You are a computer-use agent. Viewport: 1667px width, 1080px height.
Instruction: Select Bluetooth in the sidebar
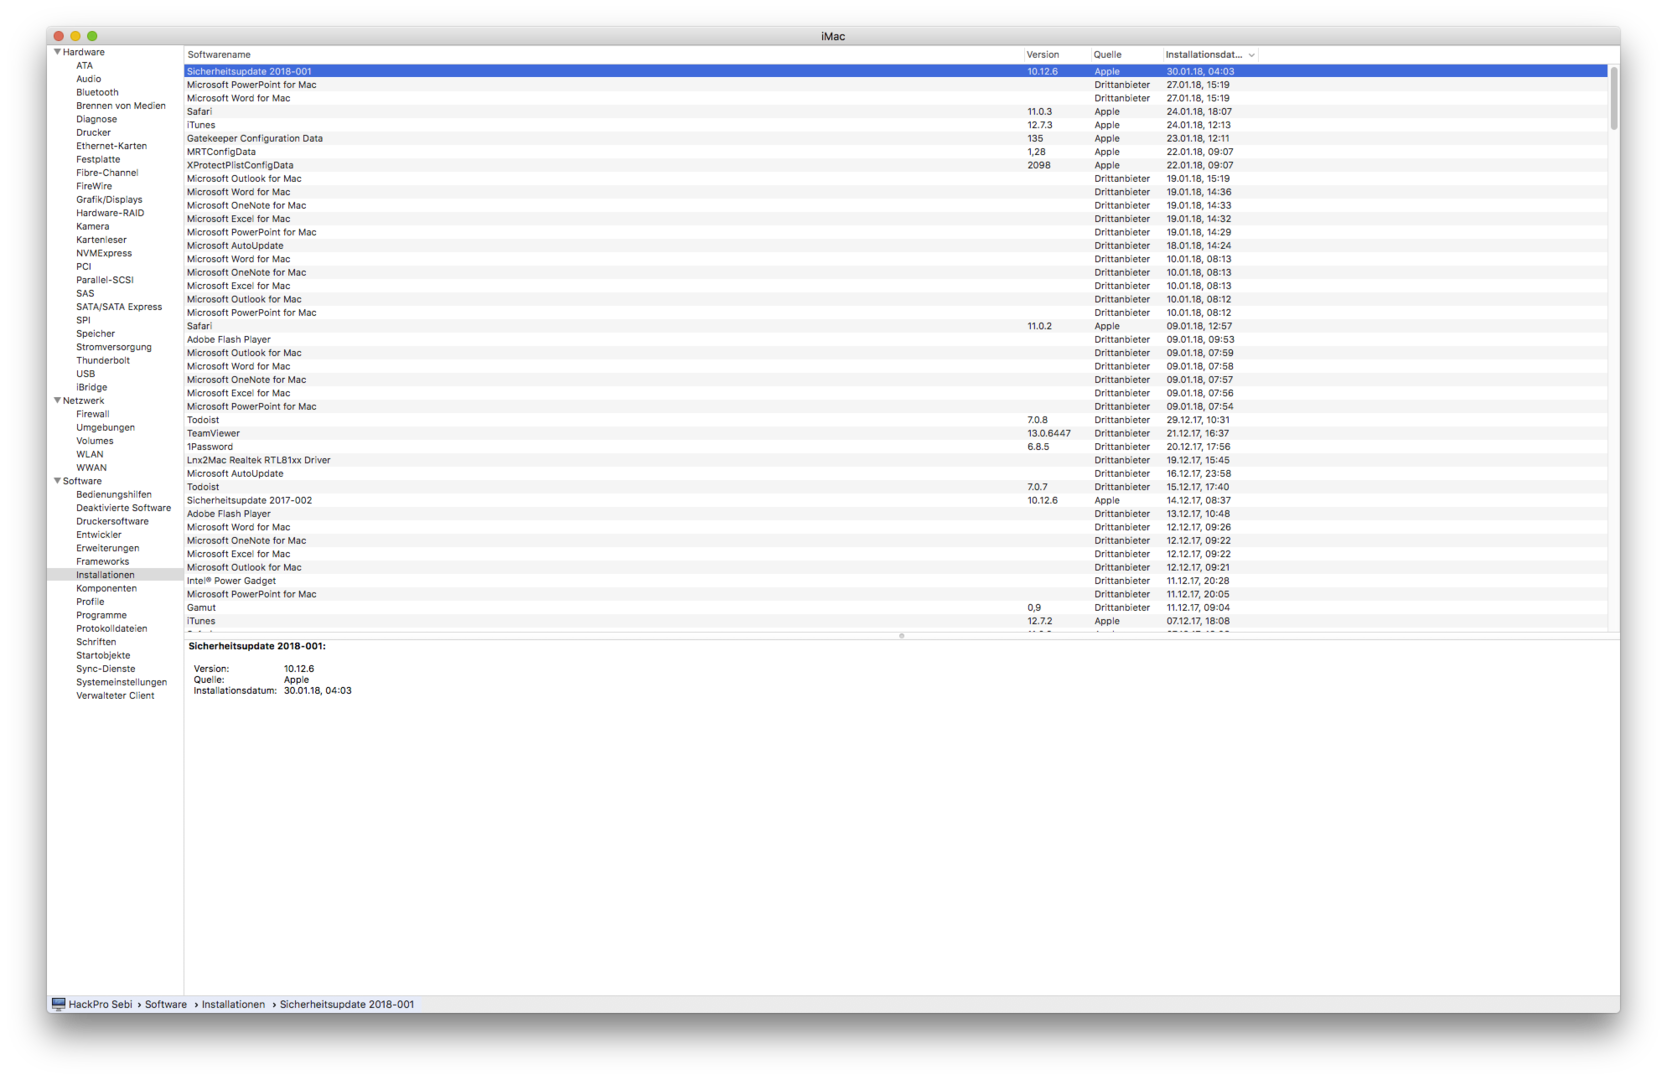point(97,92)
